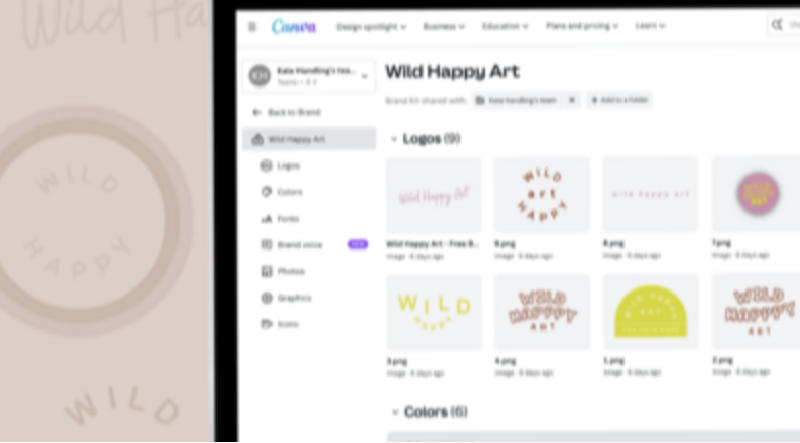Collapse the Logos section chevron

[x=393, y=139]
